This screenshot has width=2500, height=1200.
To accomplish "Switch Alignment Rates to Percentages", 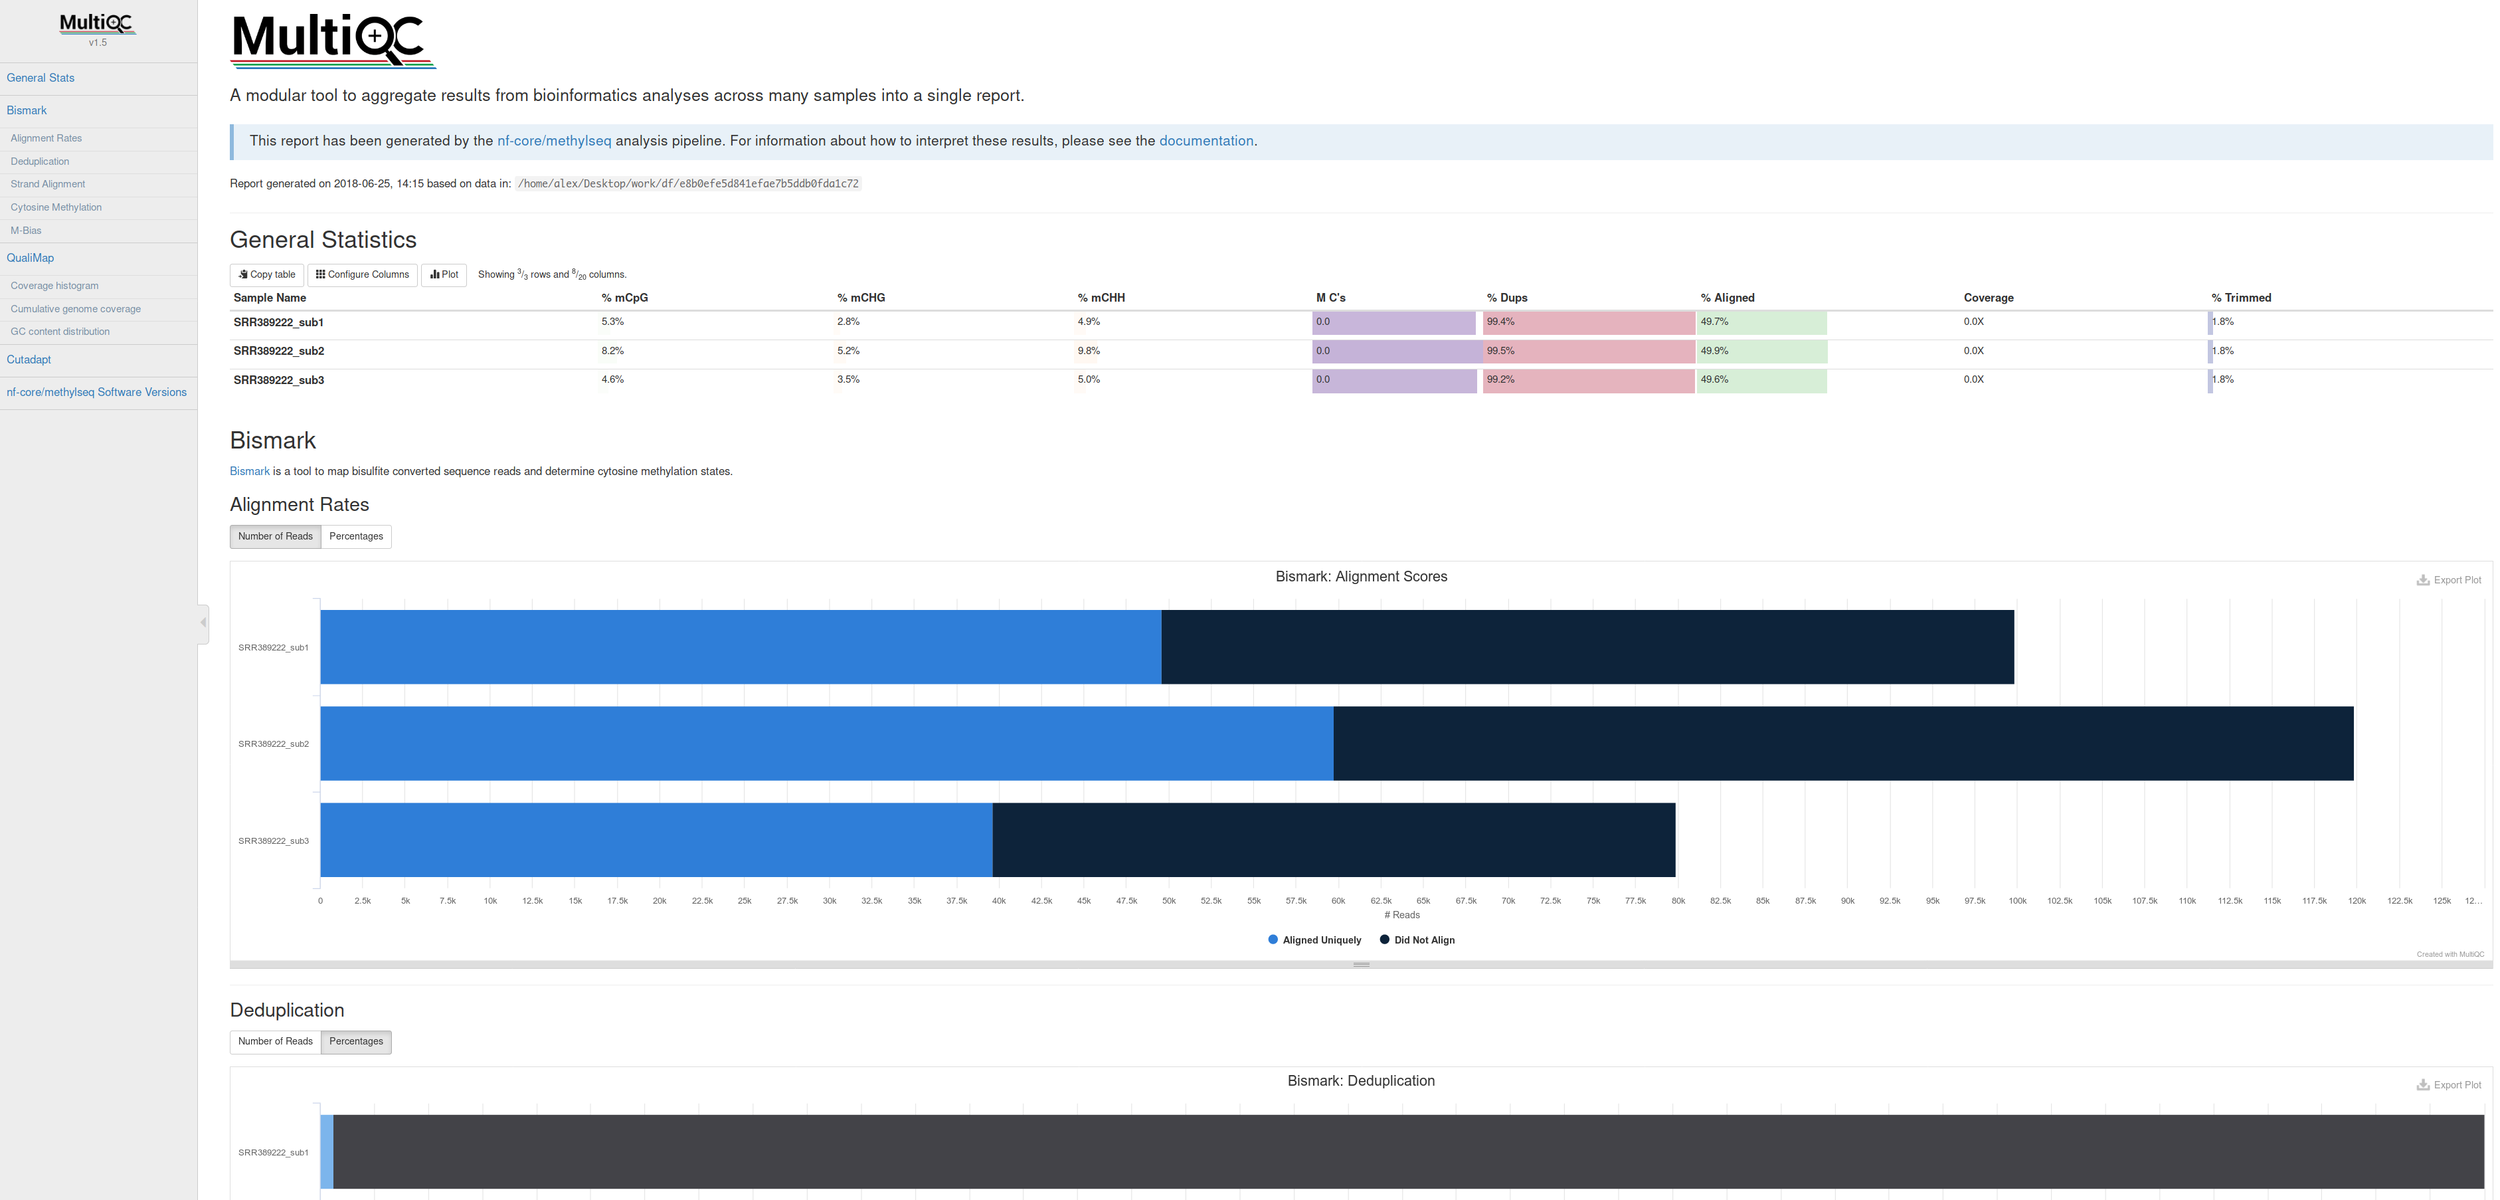I will [x=356, y=537].
